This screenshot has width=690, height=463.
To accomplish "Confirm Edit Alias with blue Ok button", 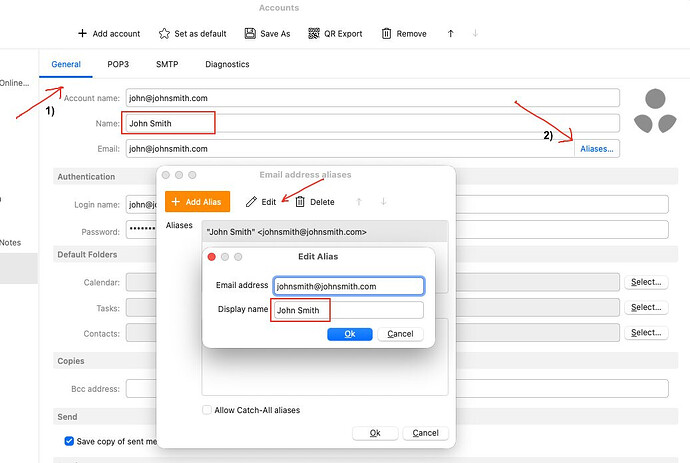I will (350, 334).
